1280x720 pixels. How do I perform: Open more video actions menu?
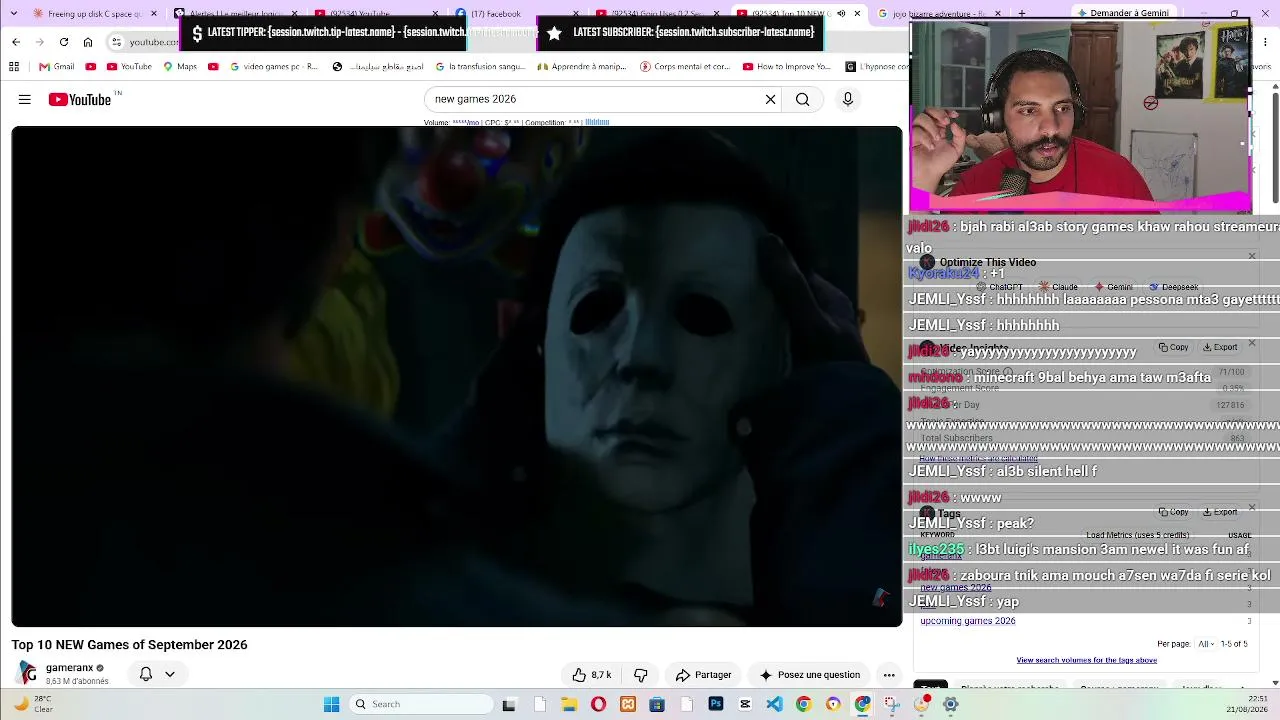pyautogui.click(x=888, y=675)
